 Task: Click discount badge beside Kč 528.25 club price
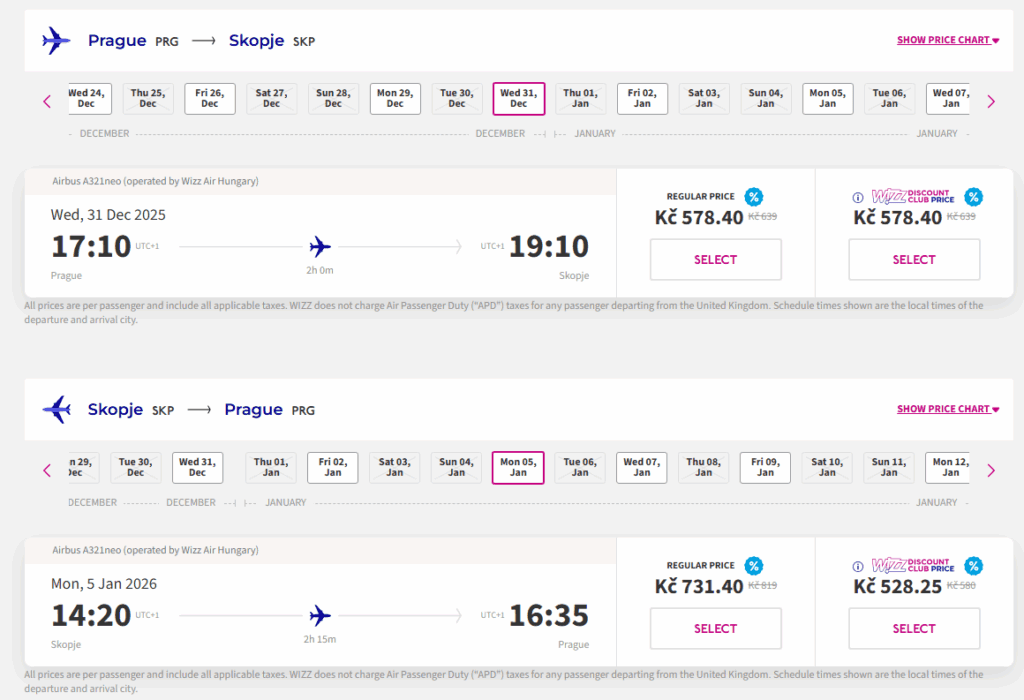pos(973,566)
